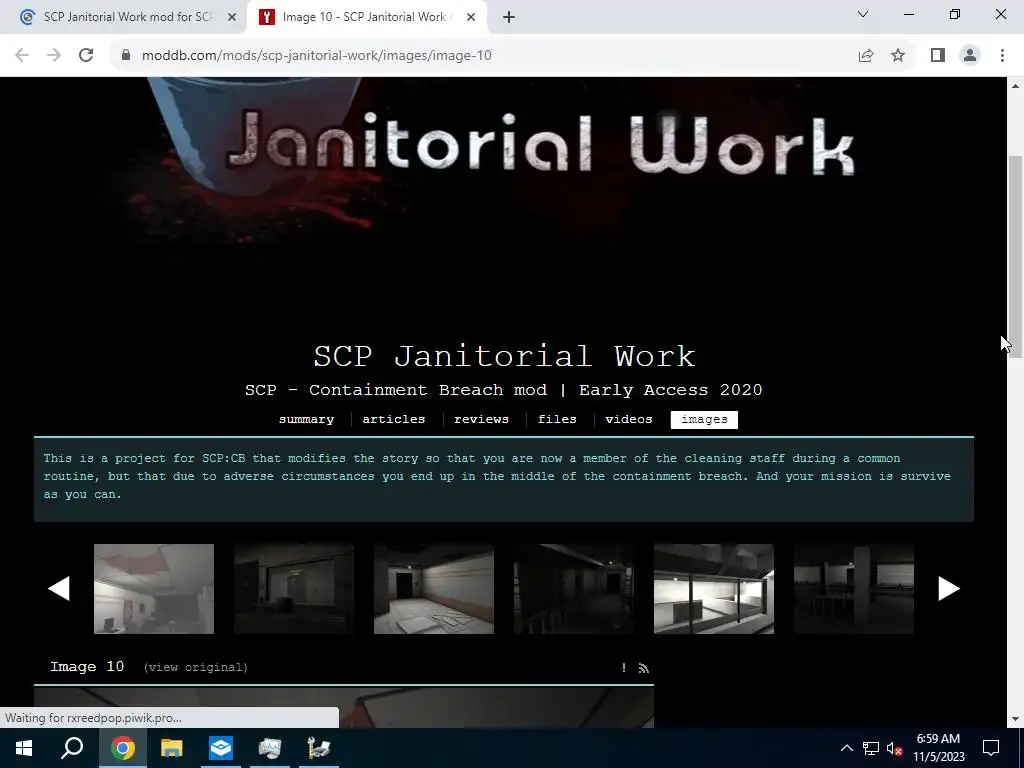1024x768 pixels.
Task: Open the Windows Start menu
Action: [x=24, y=748]
